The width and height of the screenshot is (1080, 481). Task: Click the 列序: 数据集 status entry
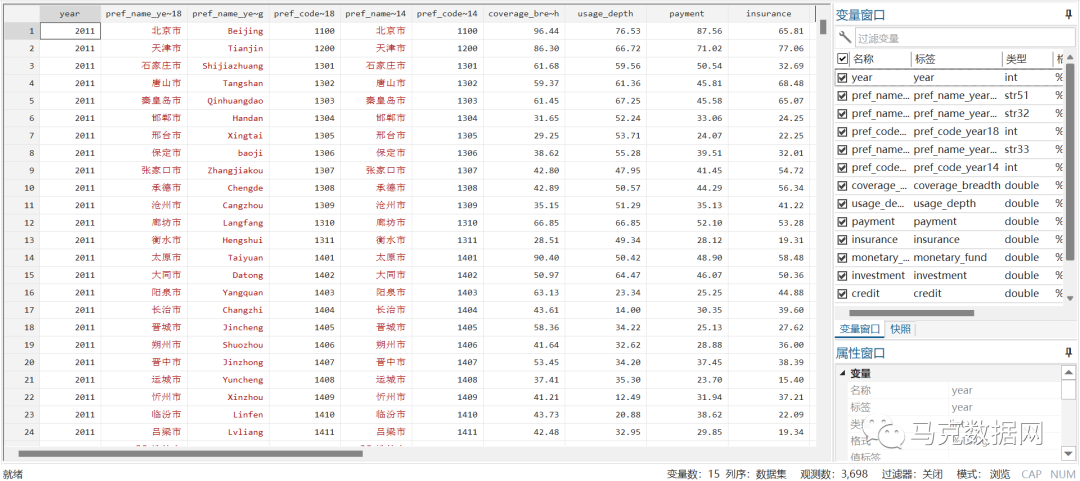[757, 474]
